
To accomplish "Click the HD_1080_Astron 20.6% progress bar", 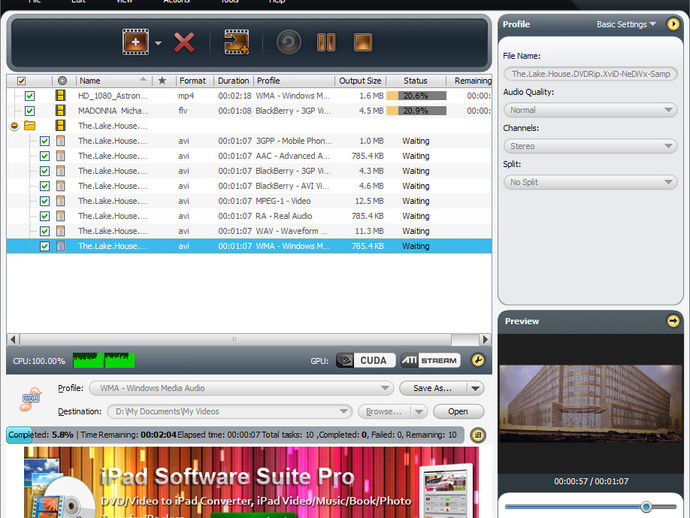I will pyautogui.click(x=416, y=96).
